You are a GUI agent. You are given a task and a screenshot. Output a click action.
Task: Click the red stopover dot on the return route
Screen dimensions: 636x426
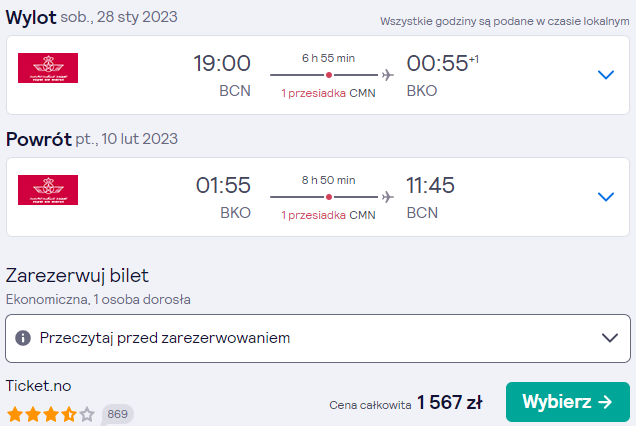[x=329, y=197]
